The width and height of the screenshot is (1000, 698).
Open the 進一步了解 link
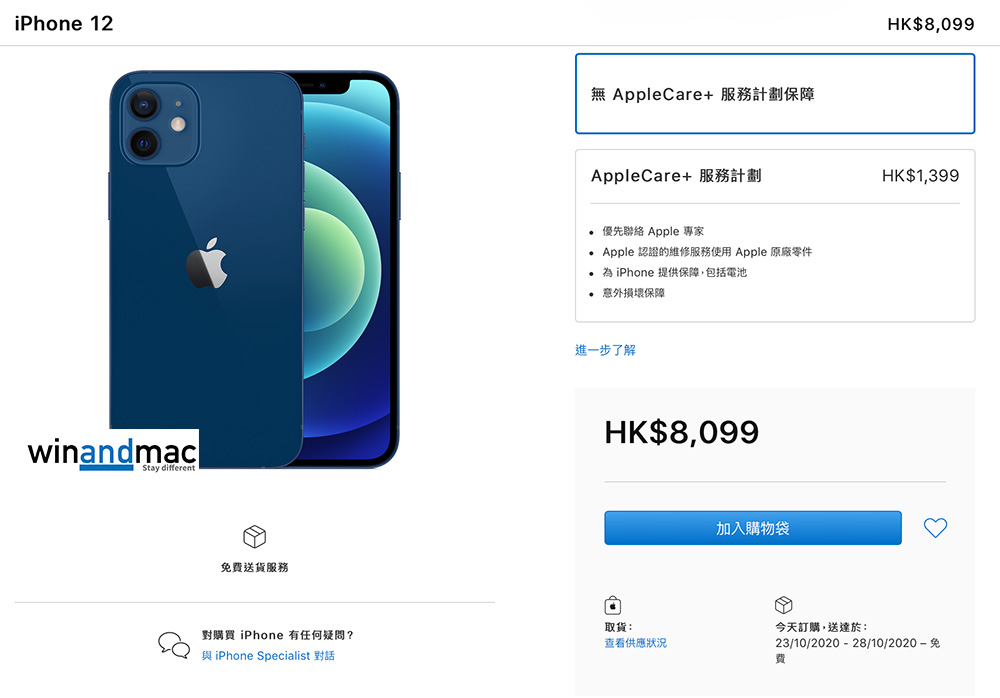tap(605, 350)
